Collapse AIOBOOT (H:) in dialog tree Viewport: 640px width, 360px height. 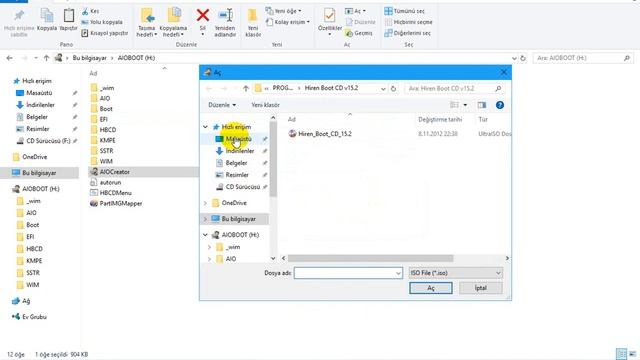point(205,235)
